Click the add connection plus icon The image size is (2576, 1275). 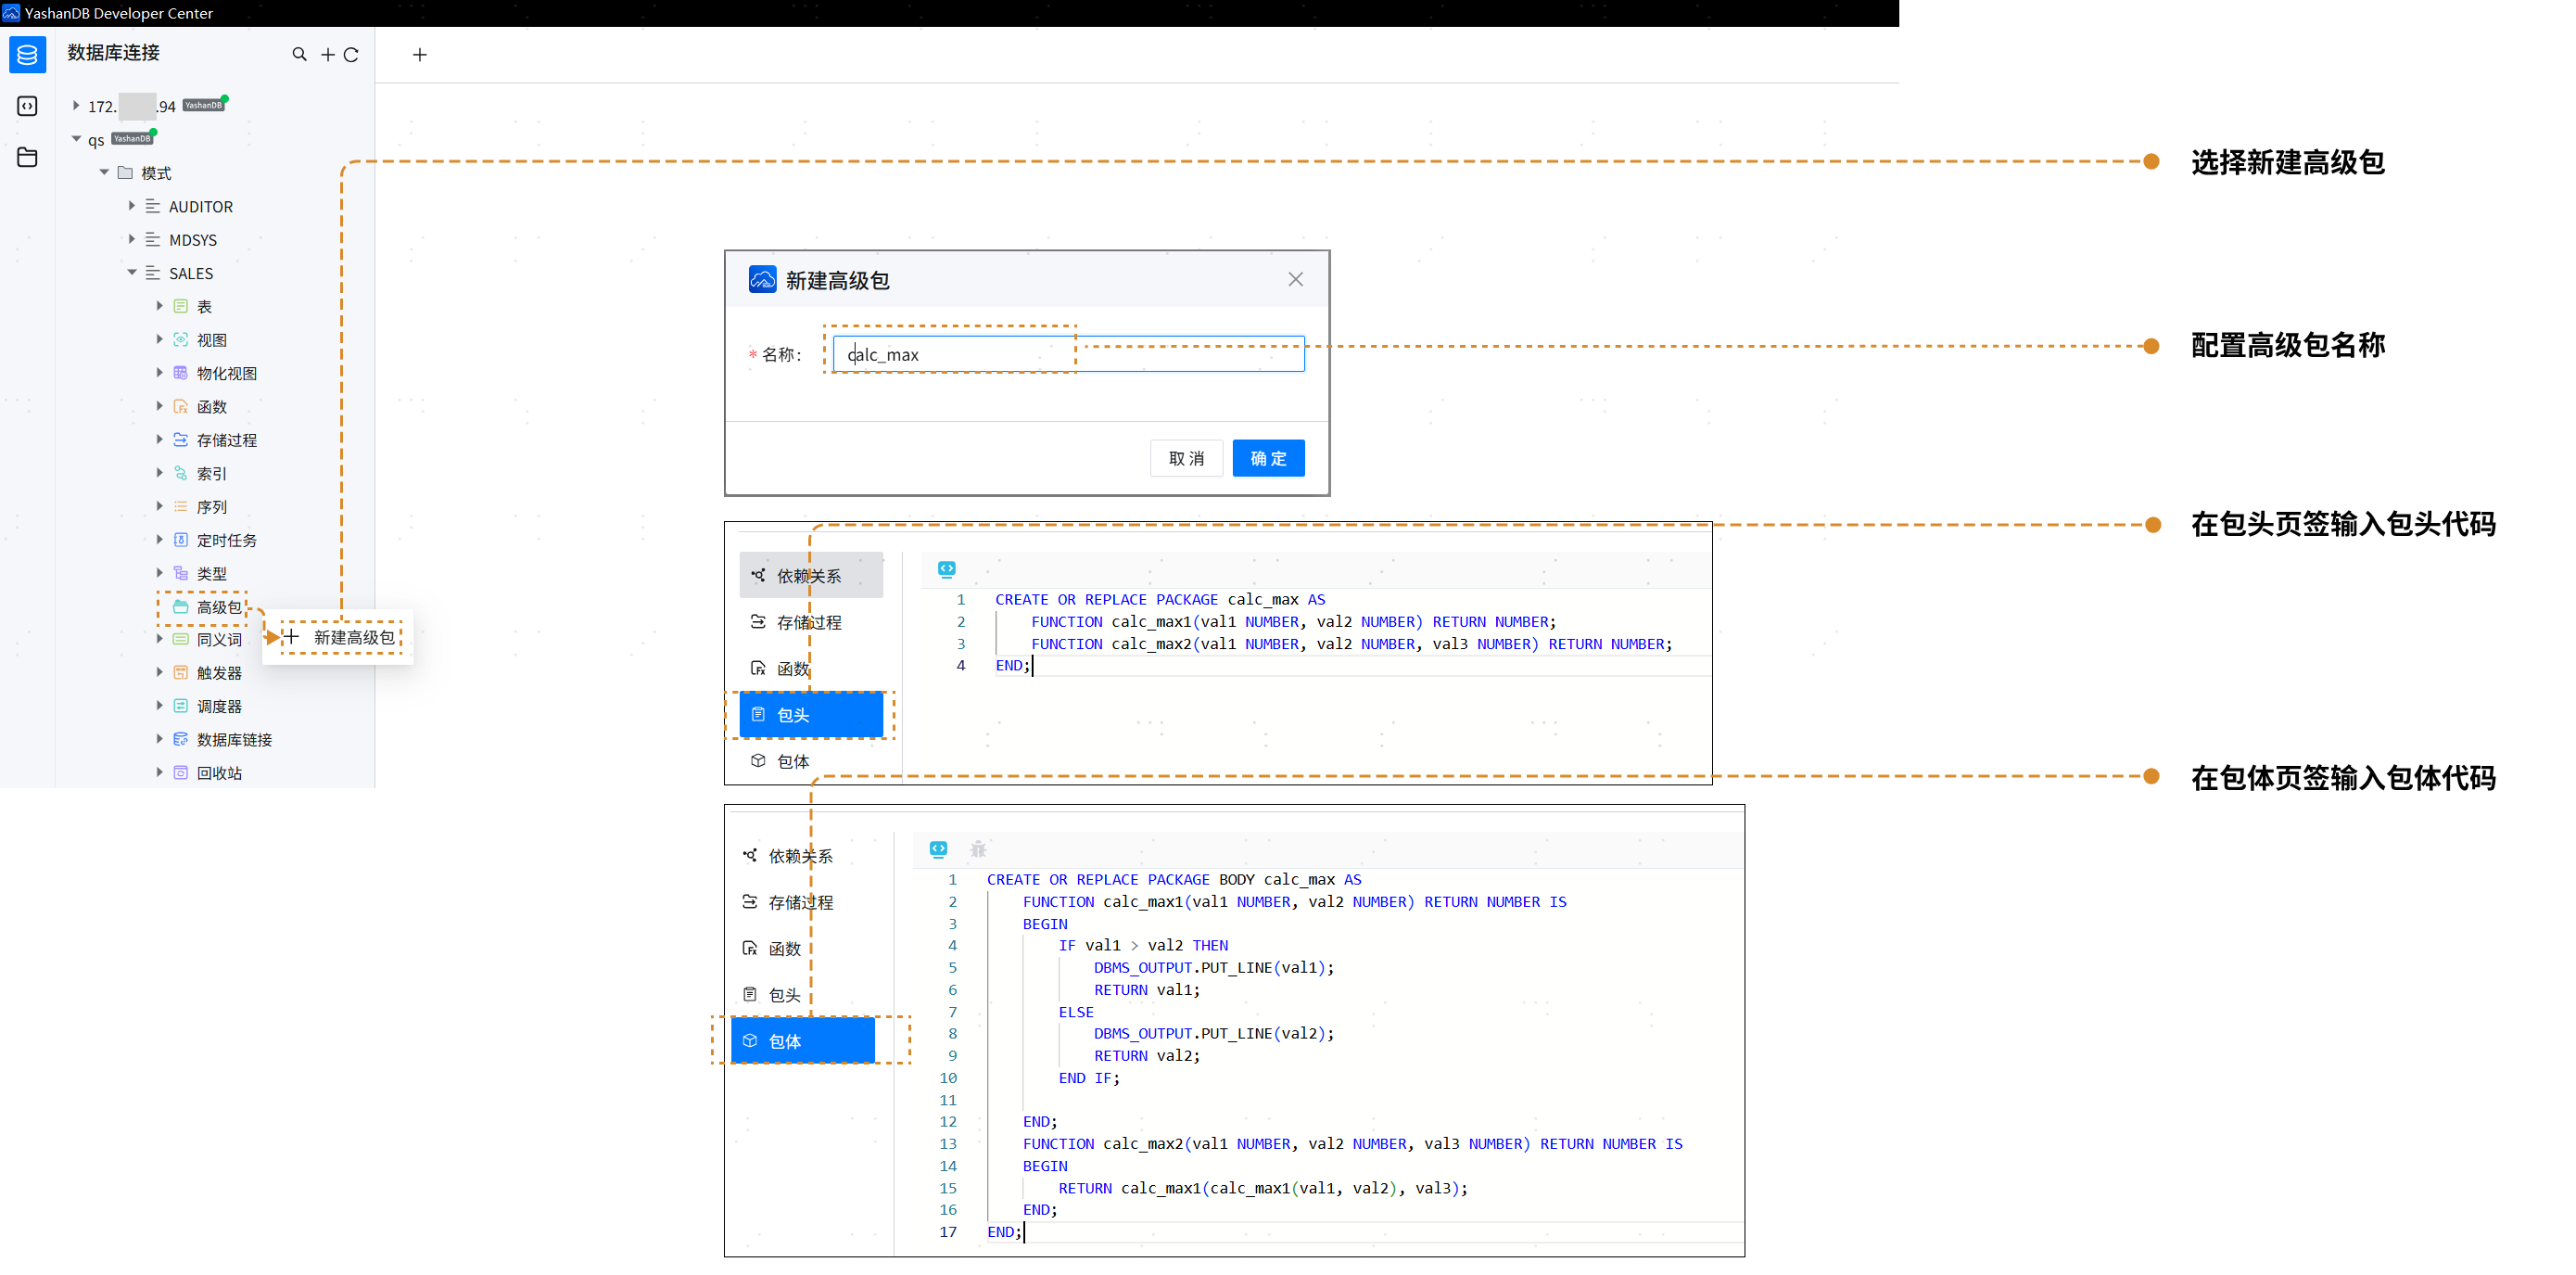[x=327, y=55]
